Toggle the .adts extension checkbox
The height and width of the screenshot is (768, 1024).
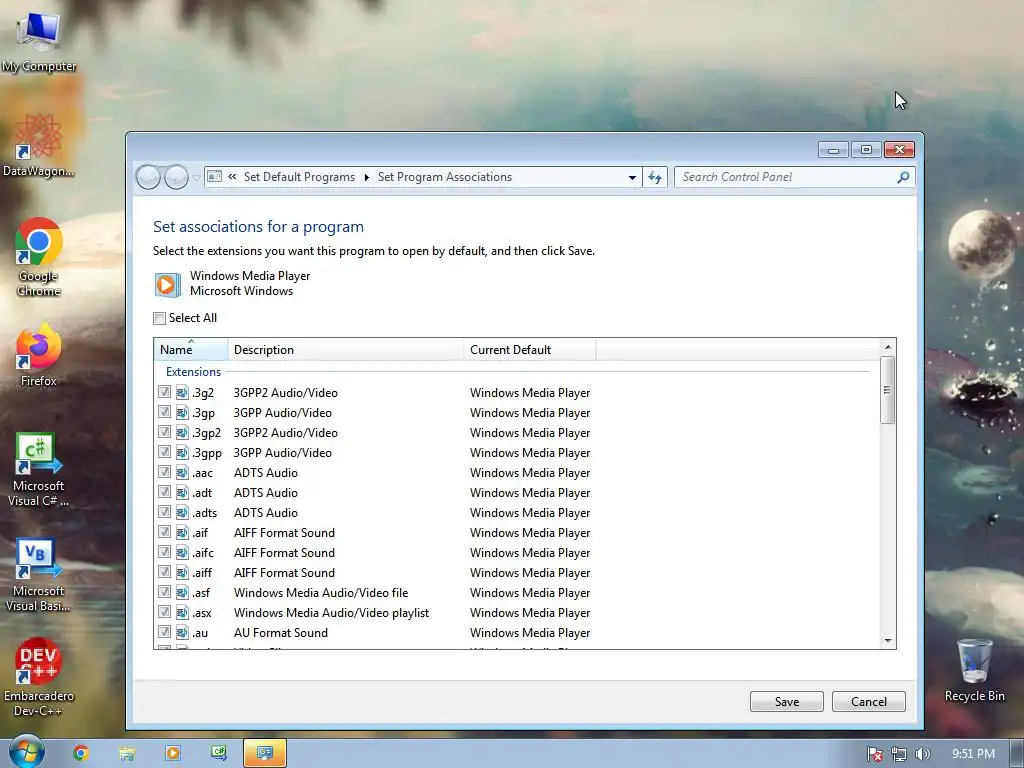pyautogui.click(x=165, y=512)
